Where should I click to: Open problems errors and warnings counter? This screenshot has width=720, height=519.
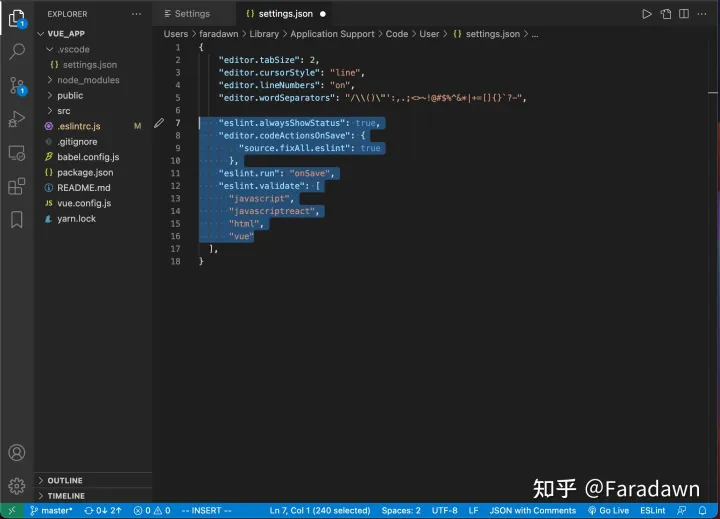(152, 510)
